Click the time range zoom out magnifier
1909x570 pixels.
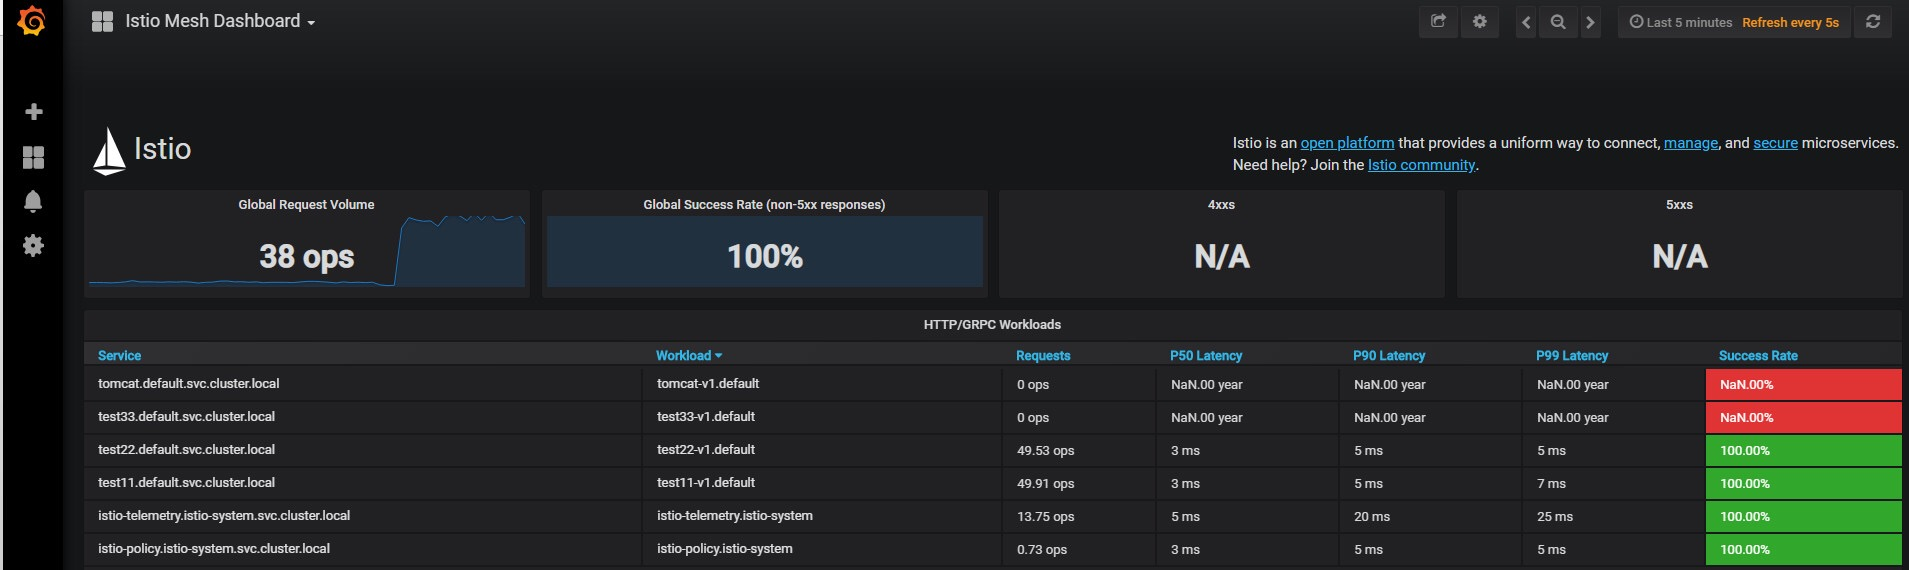1558,22
